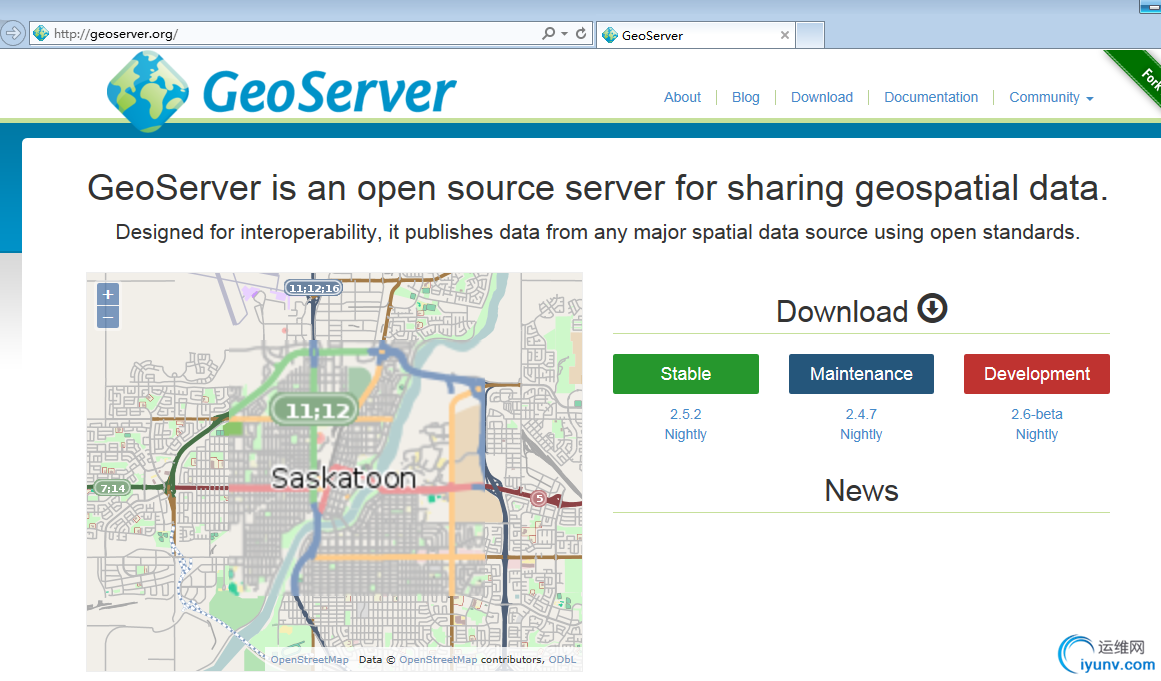Click the News section heading
Image resolution: width=1161 pixels, height=681 pixels.
tap(861, 491)
